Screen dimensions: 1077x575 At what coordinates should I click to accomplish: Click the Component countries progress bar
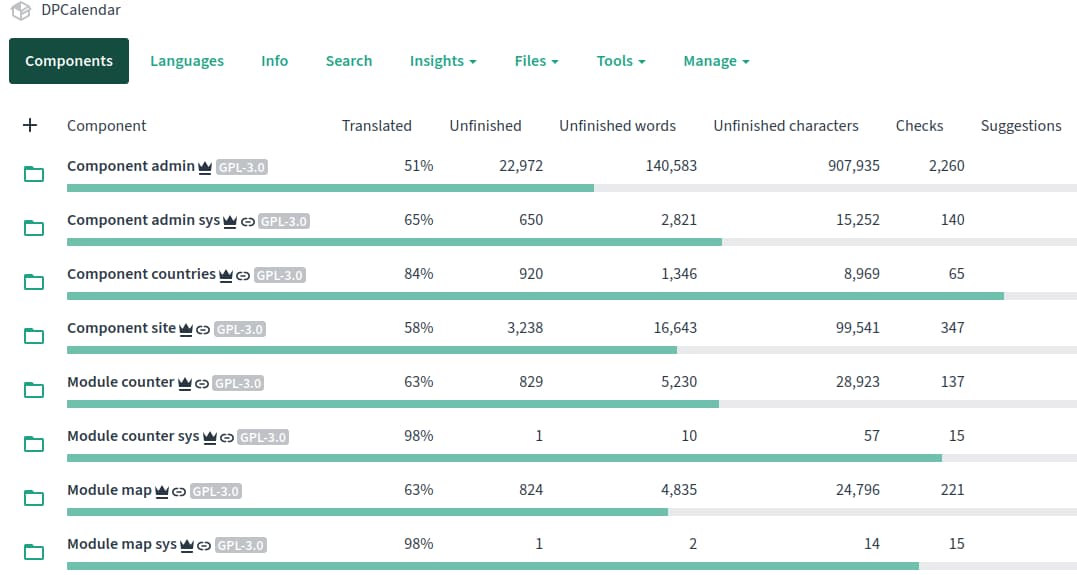(x=535, y=296)
